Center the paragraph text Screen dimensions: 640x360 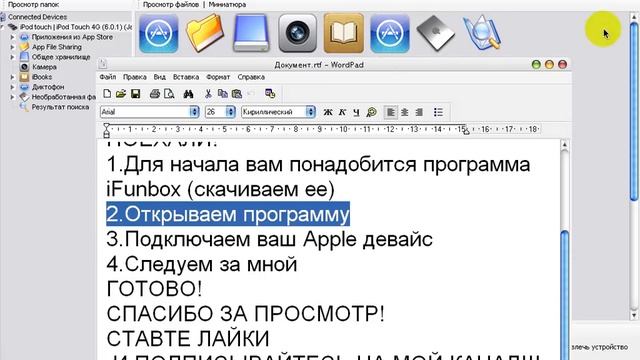coord(405,112)
